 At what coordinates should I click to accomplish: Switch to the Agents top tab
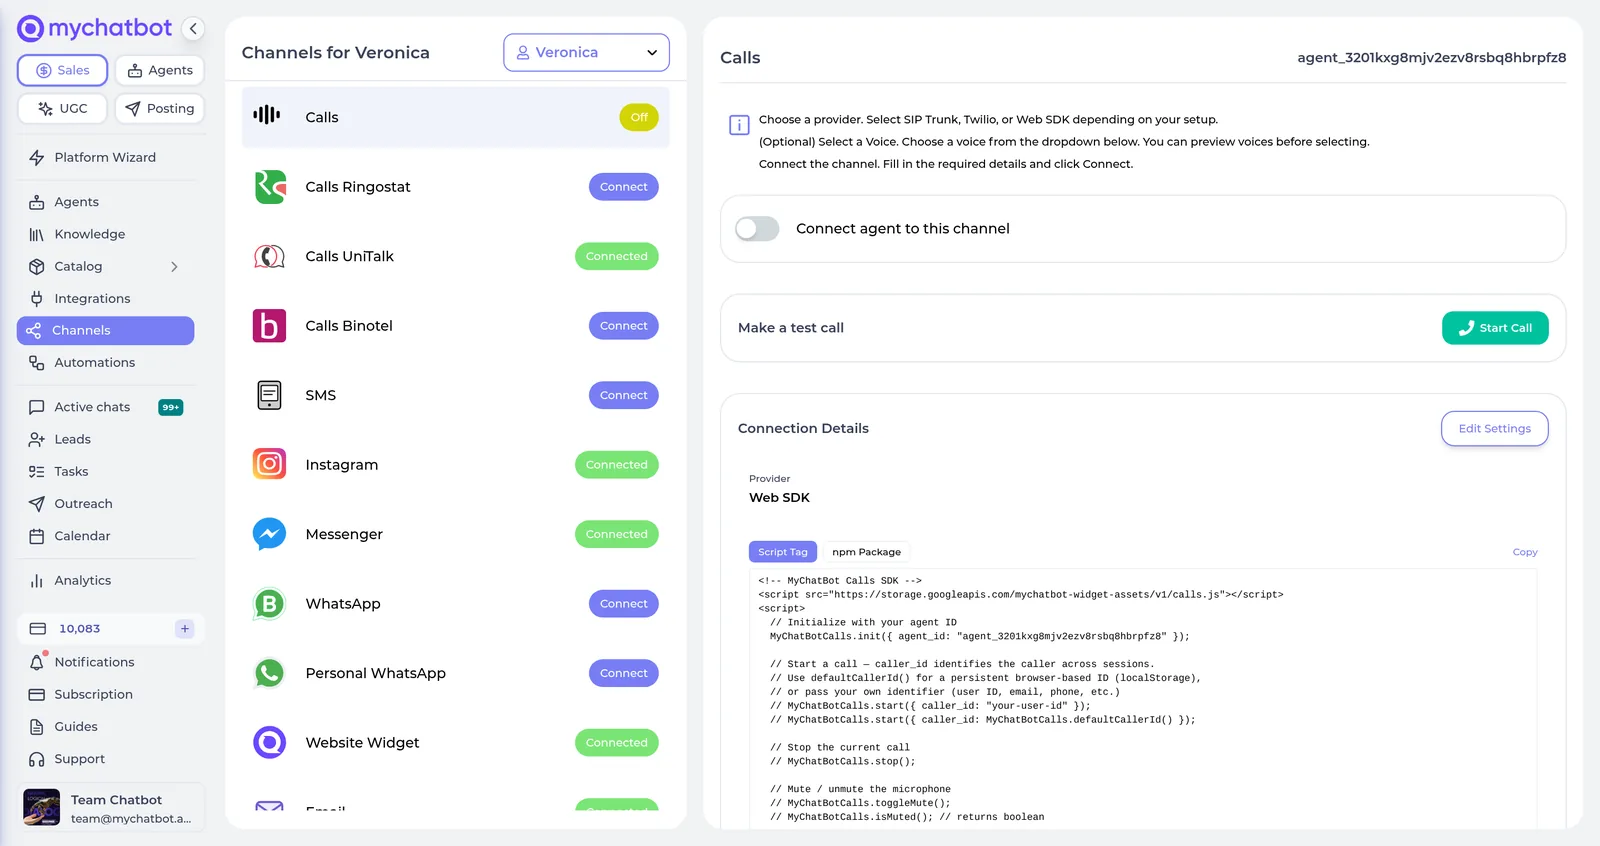coord(160,70)
